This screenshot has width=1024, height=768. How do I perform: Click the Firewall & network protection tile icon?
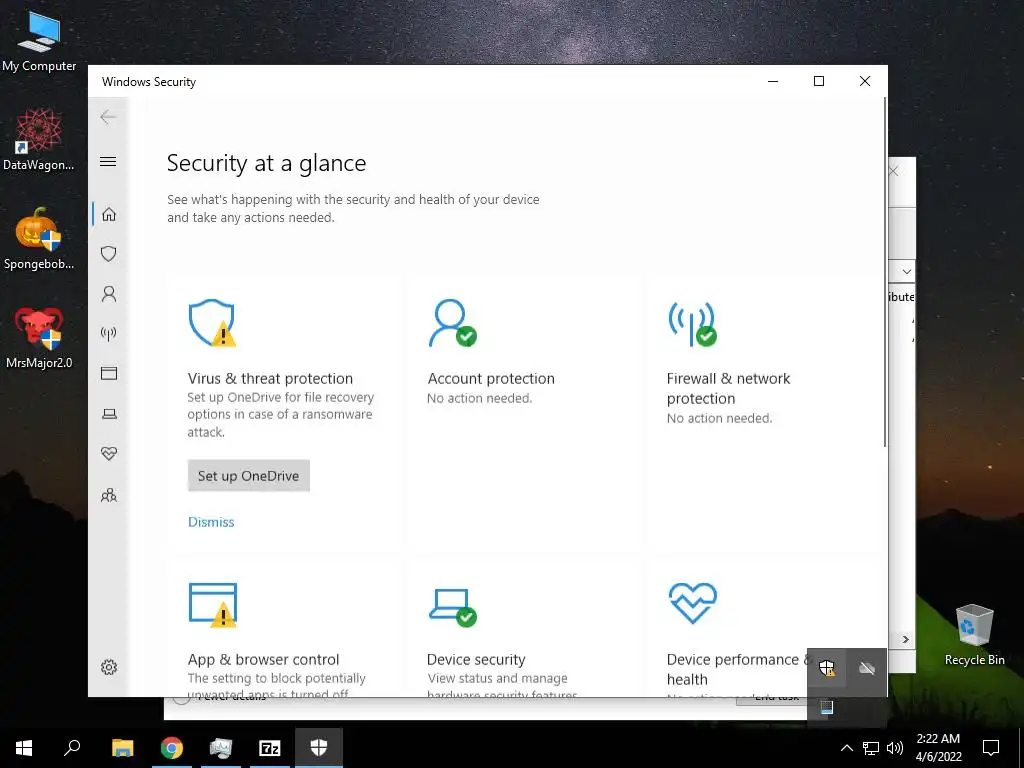[x=692, y=324]
